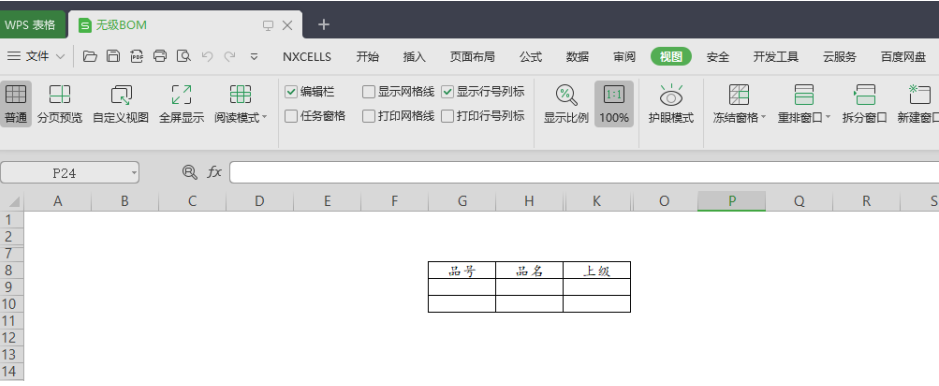Open the 显示比例 zoom dialog
This screenshot has width=939, height=386.
tap(566, 104)
